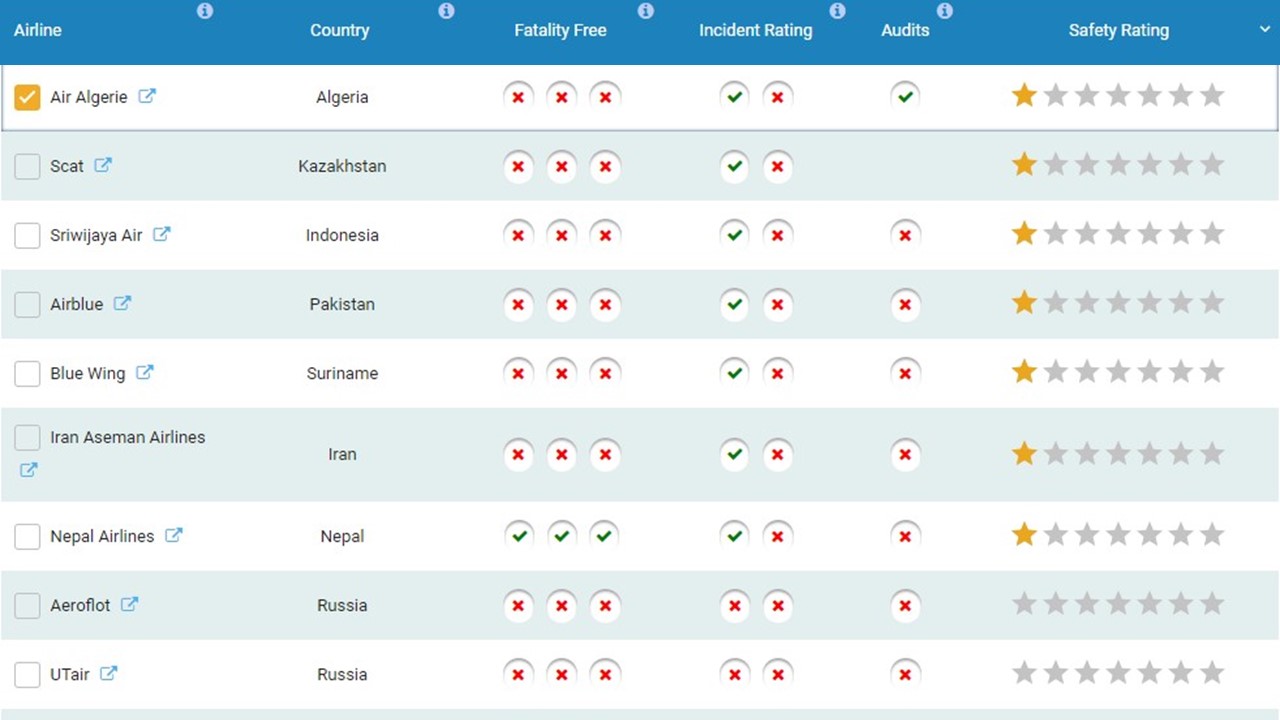Click Air Algerie's green audit checkmark
Image resolution: width=1280 pixels, height=720 pixels.
(x=905, y=97)
